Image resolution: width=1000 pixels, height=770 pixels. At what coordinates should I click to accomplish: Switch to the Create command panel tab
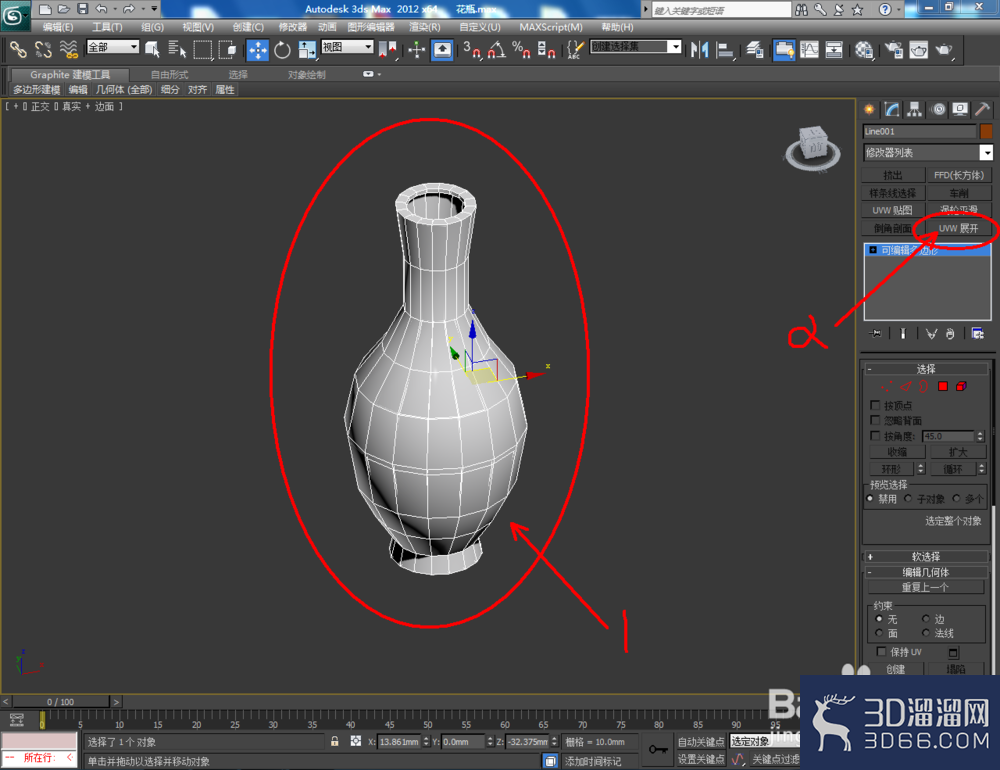869,109
